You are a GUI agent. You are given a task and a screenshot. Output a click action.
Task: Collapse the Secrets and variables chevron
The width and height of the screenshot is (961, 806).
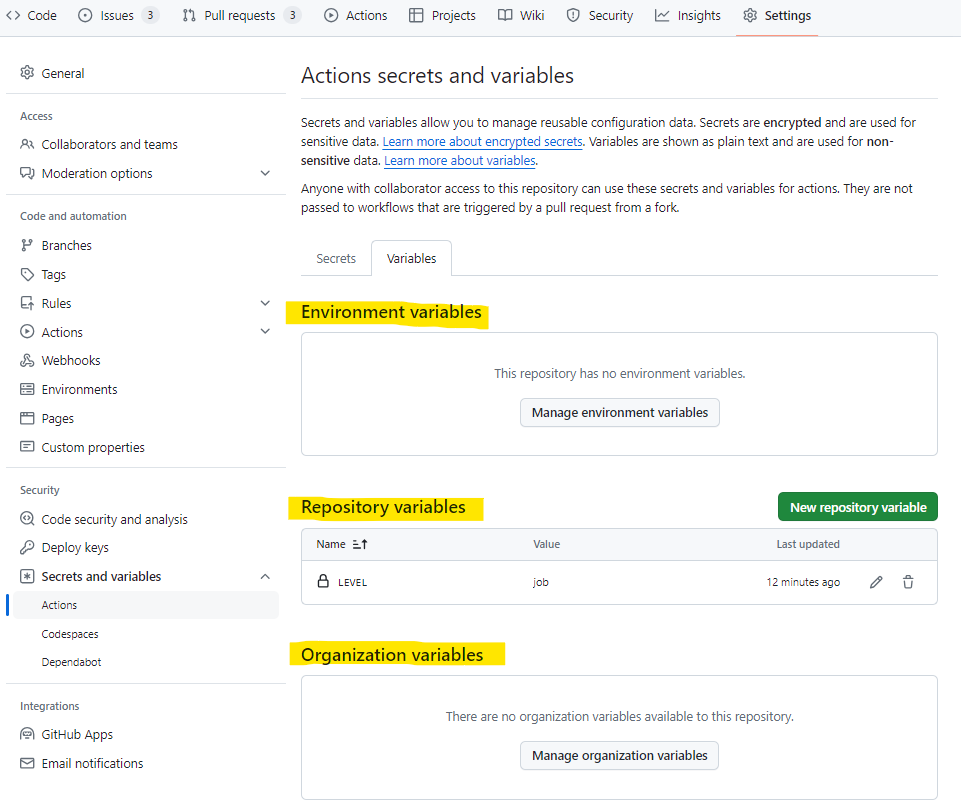(x=265, y=576)
